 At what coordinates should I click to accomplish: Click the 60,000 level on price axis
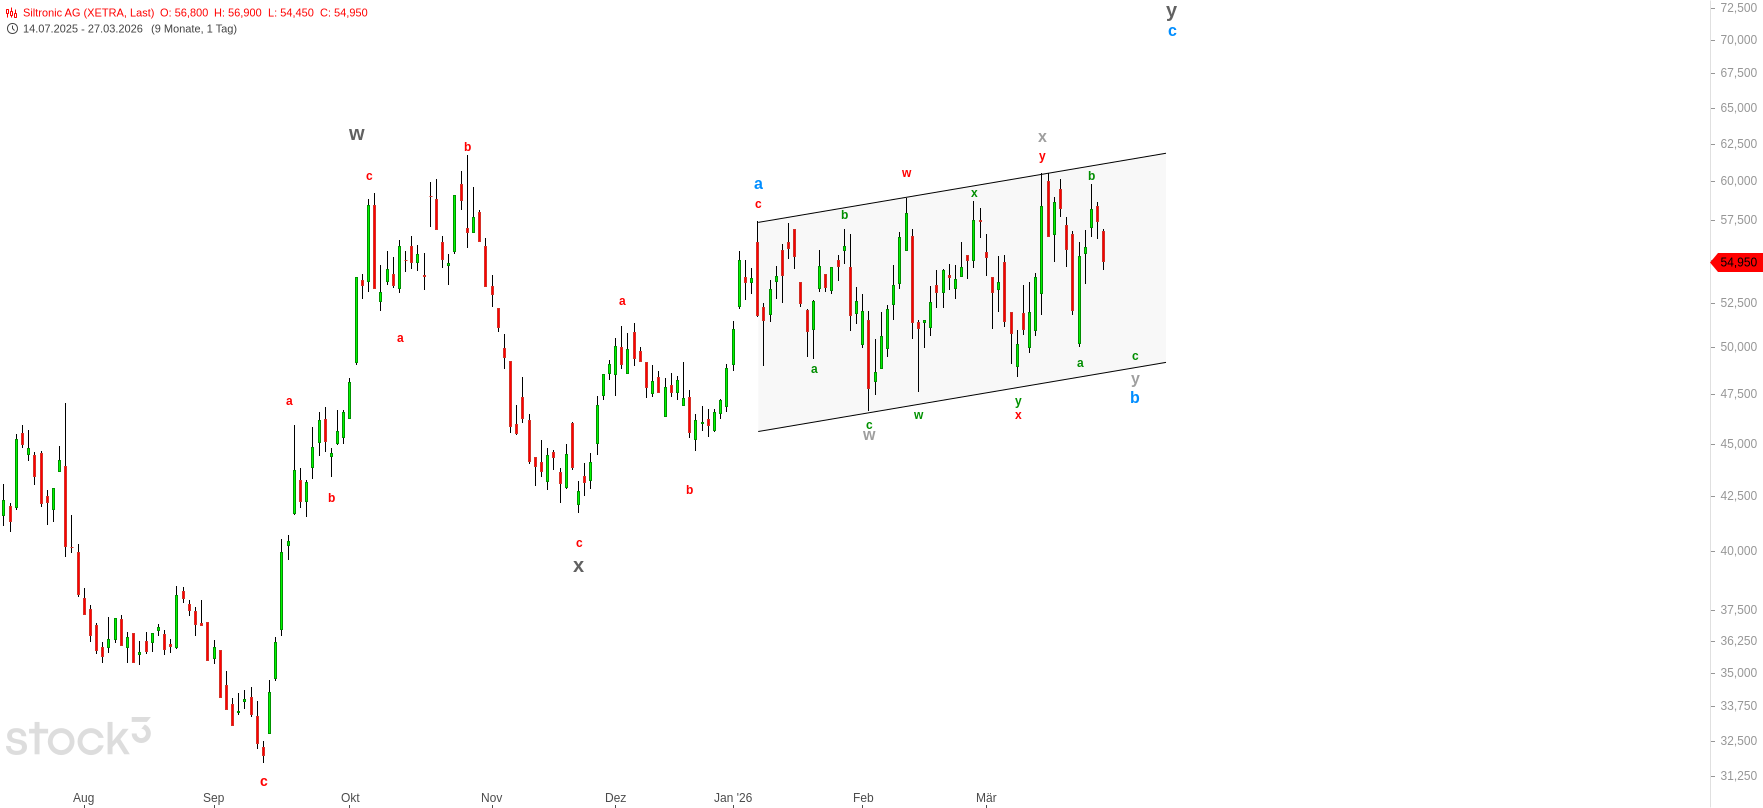coord(1738,181)
